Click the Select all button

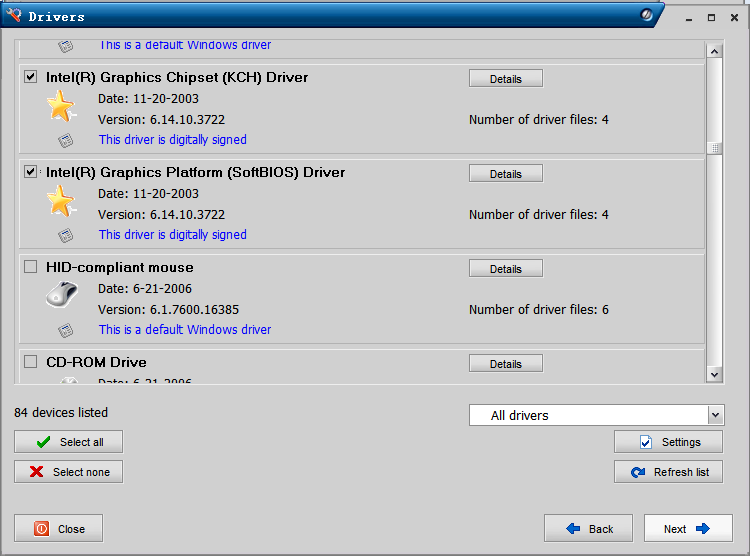pyautogui.click(x=68, y=442)
